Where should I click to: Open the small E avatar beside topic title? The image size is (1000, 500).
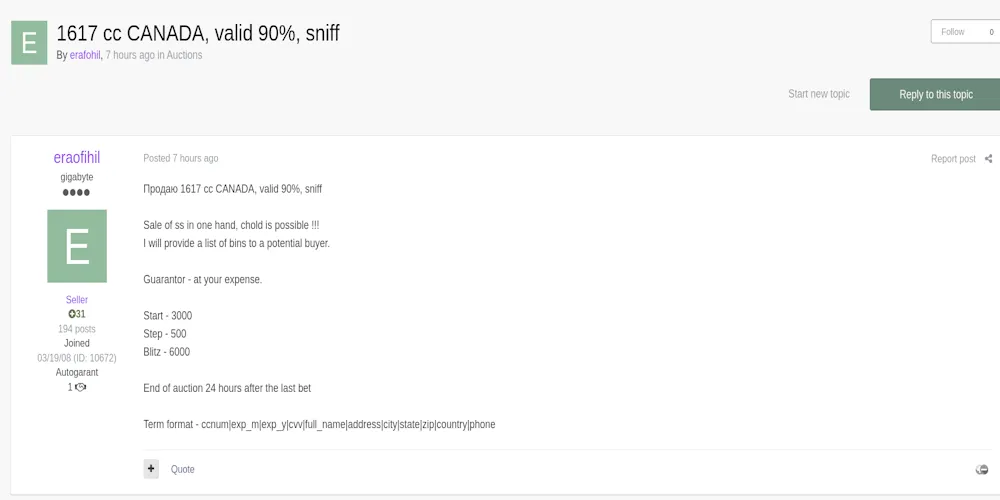pyautogui.click(x=29, y=42)
